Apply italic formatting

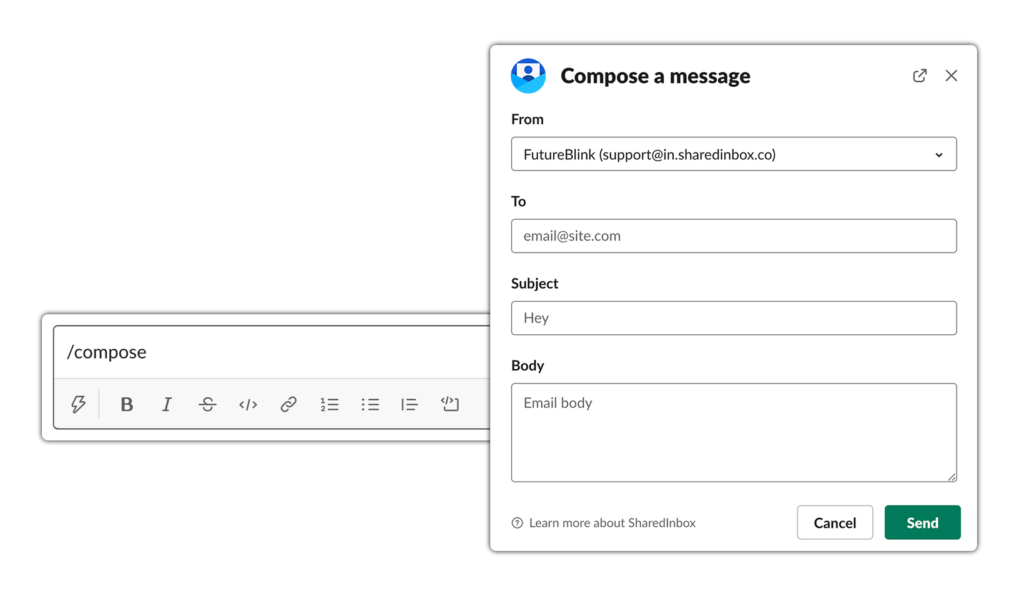point(167,404)
